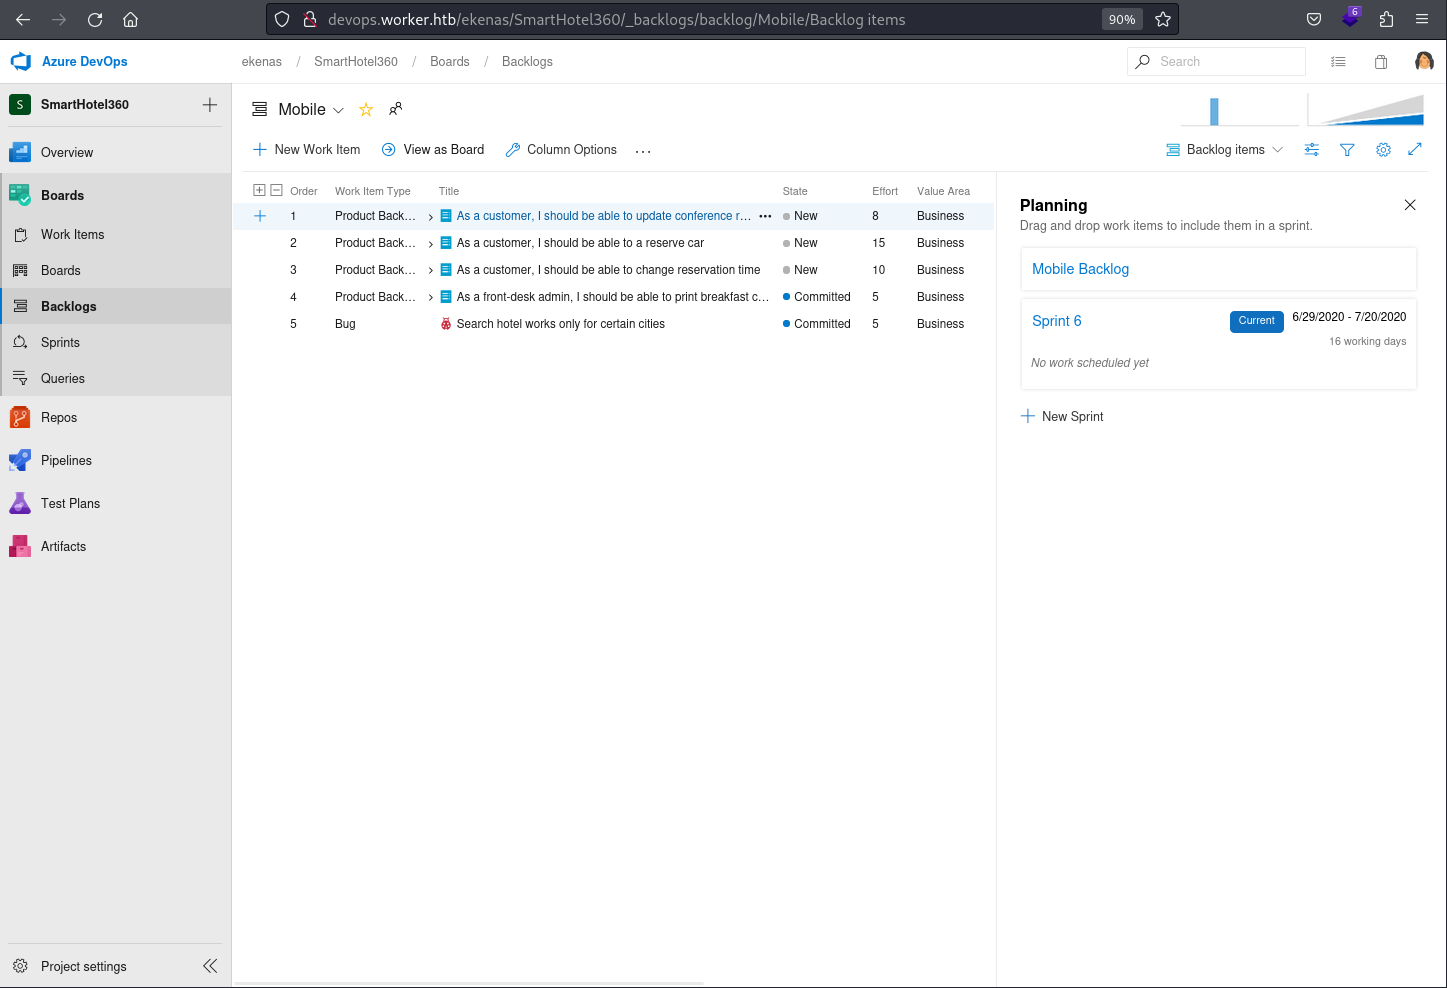Click the Boards breadcrumb link
Viewport: 1447px width, 988px height.
coord(450,62)
